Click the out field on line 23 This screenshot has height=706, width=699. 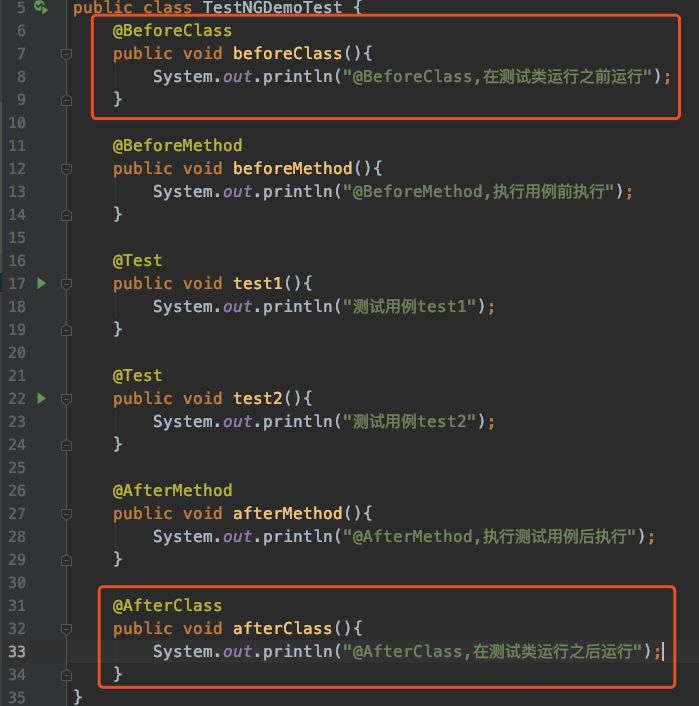coord(237,421)
